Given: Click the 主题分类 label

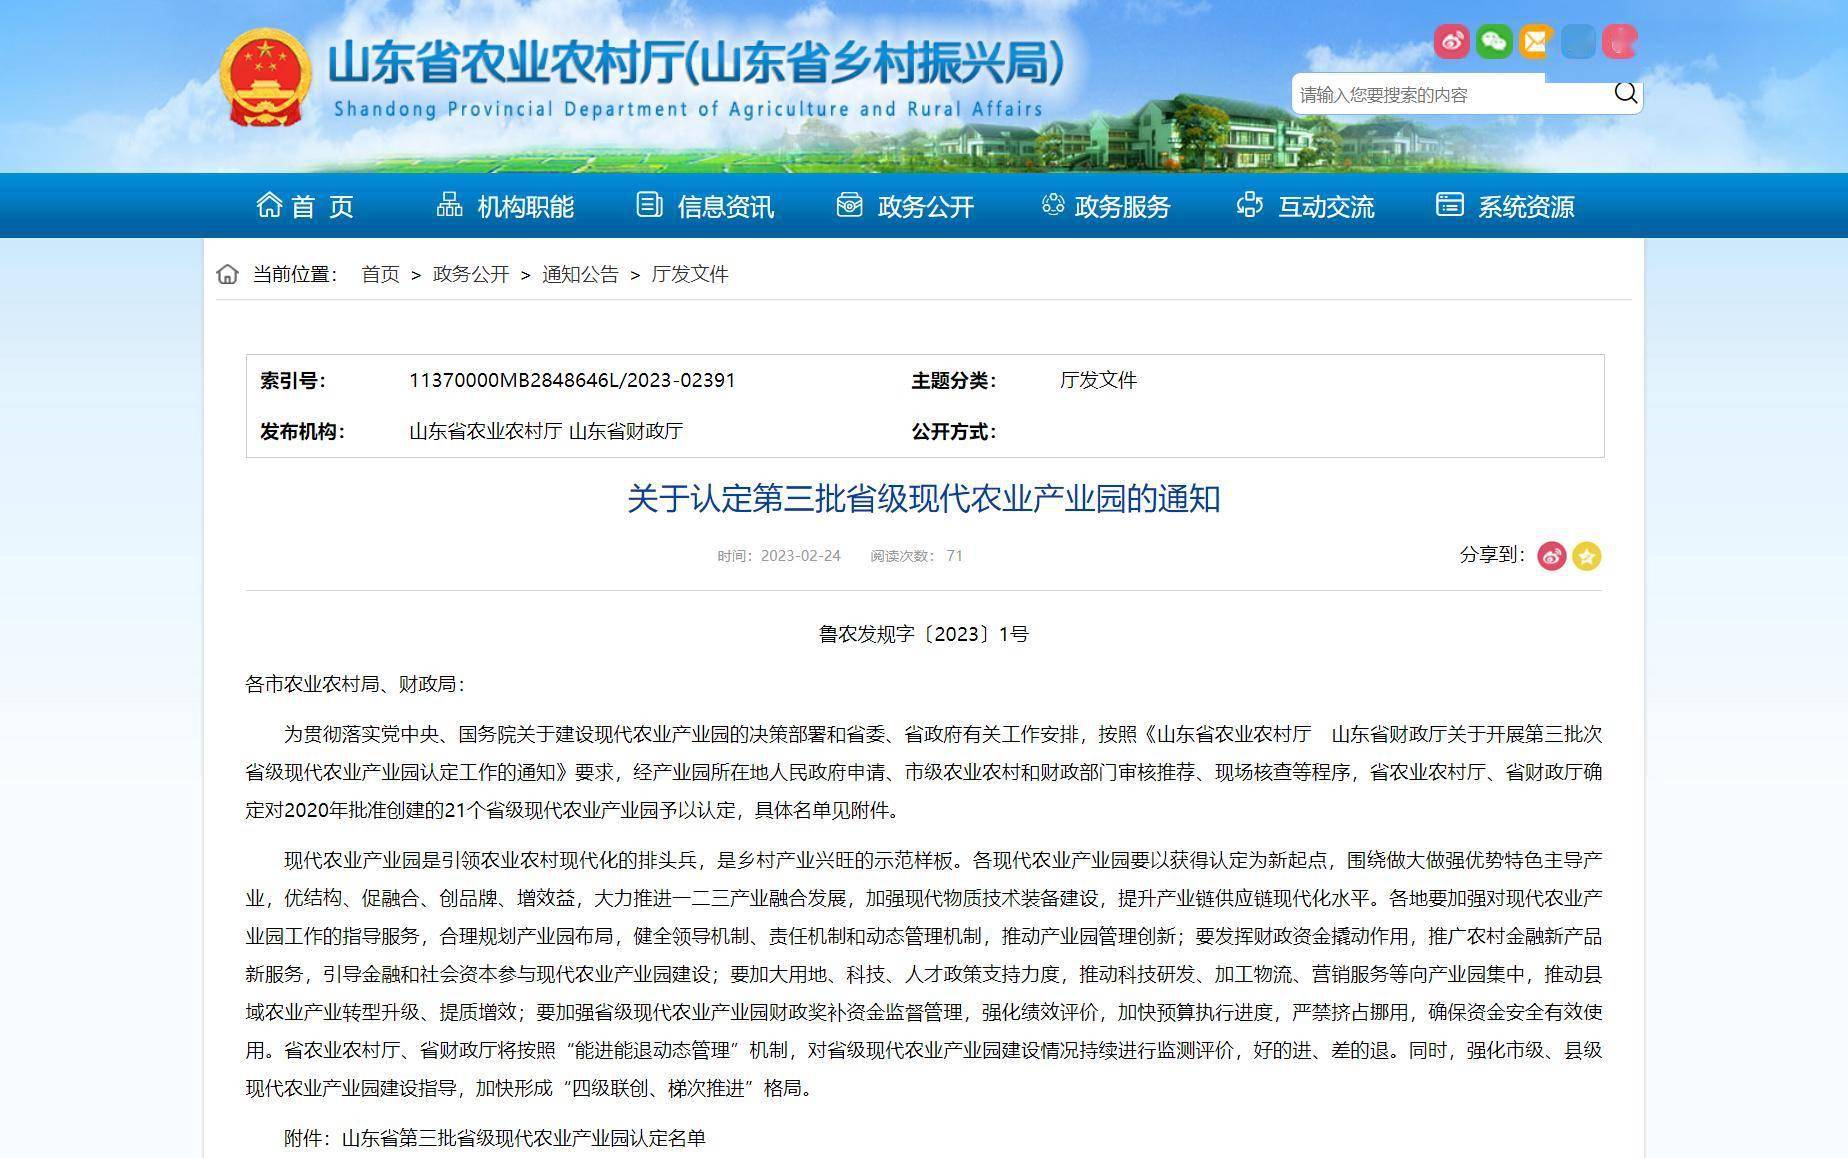Looking at the screenshot, I should tap(954, 380).
